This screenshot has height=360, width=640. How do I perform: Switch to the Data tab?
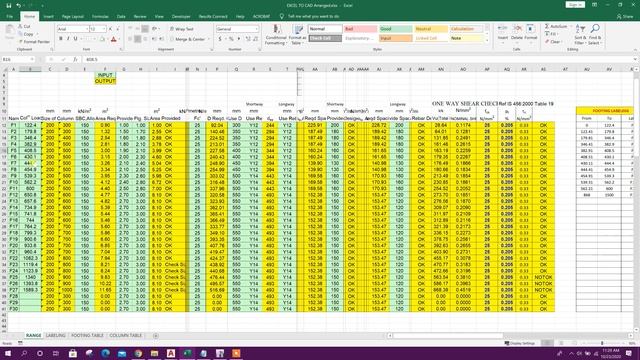tap(121, 16)
